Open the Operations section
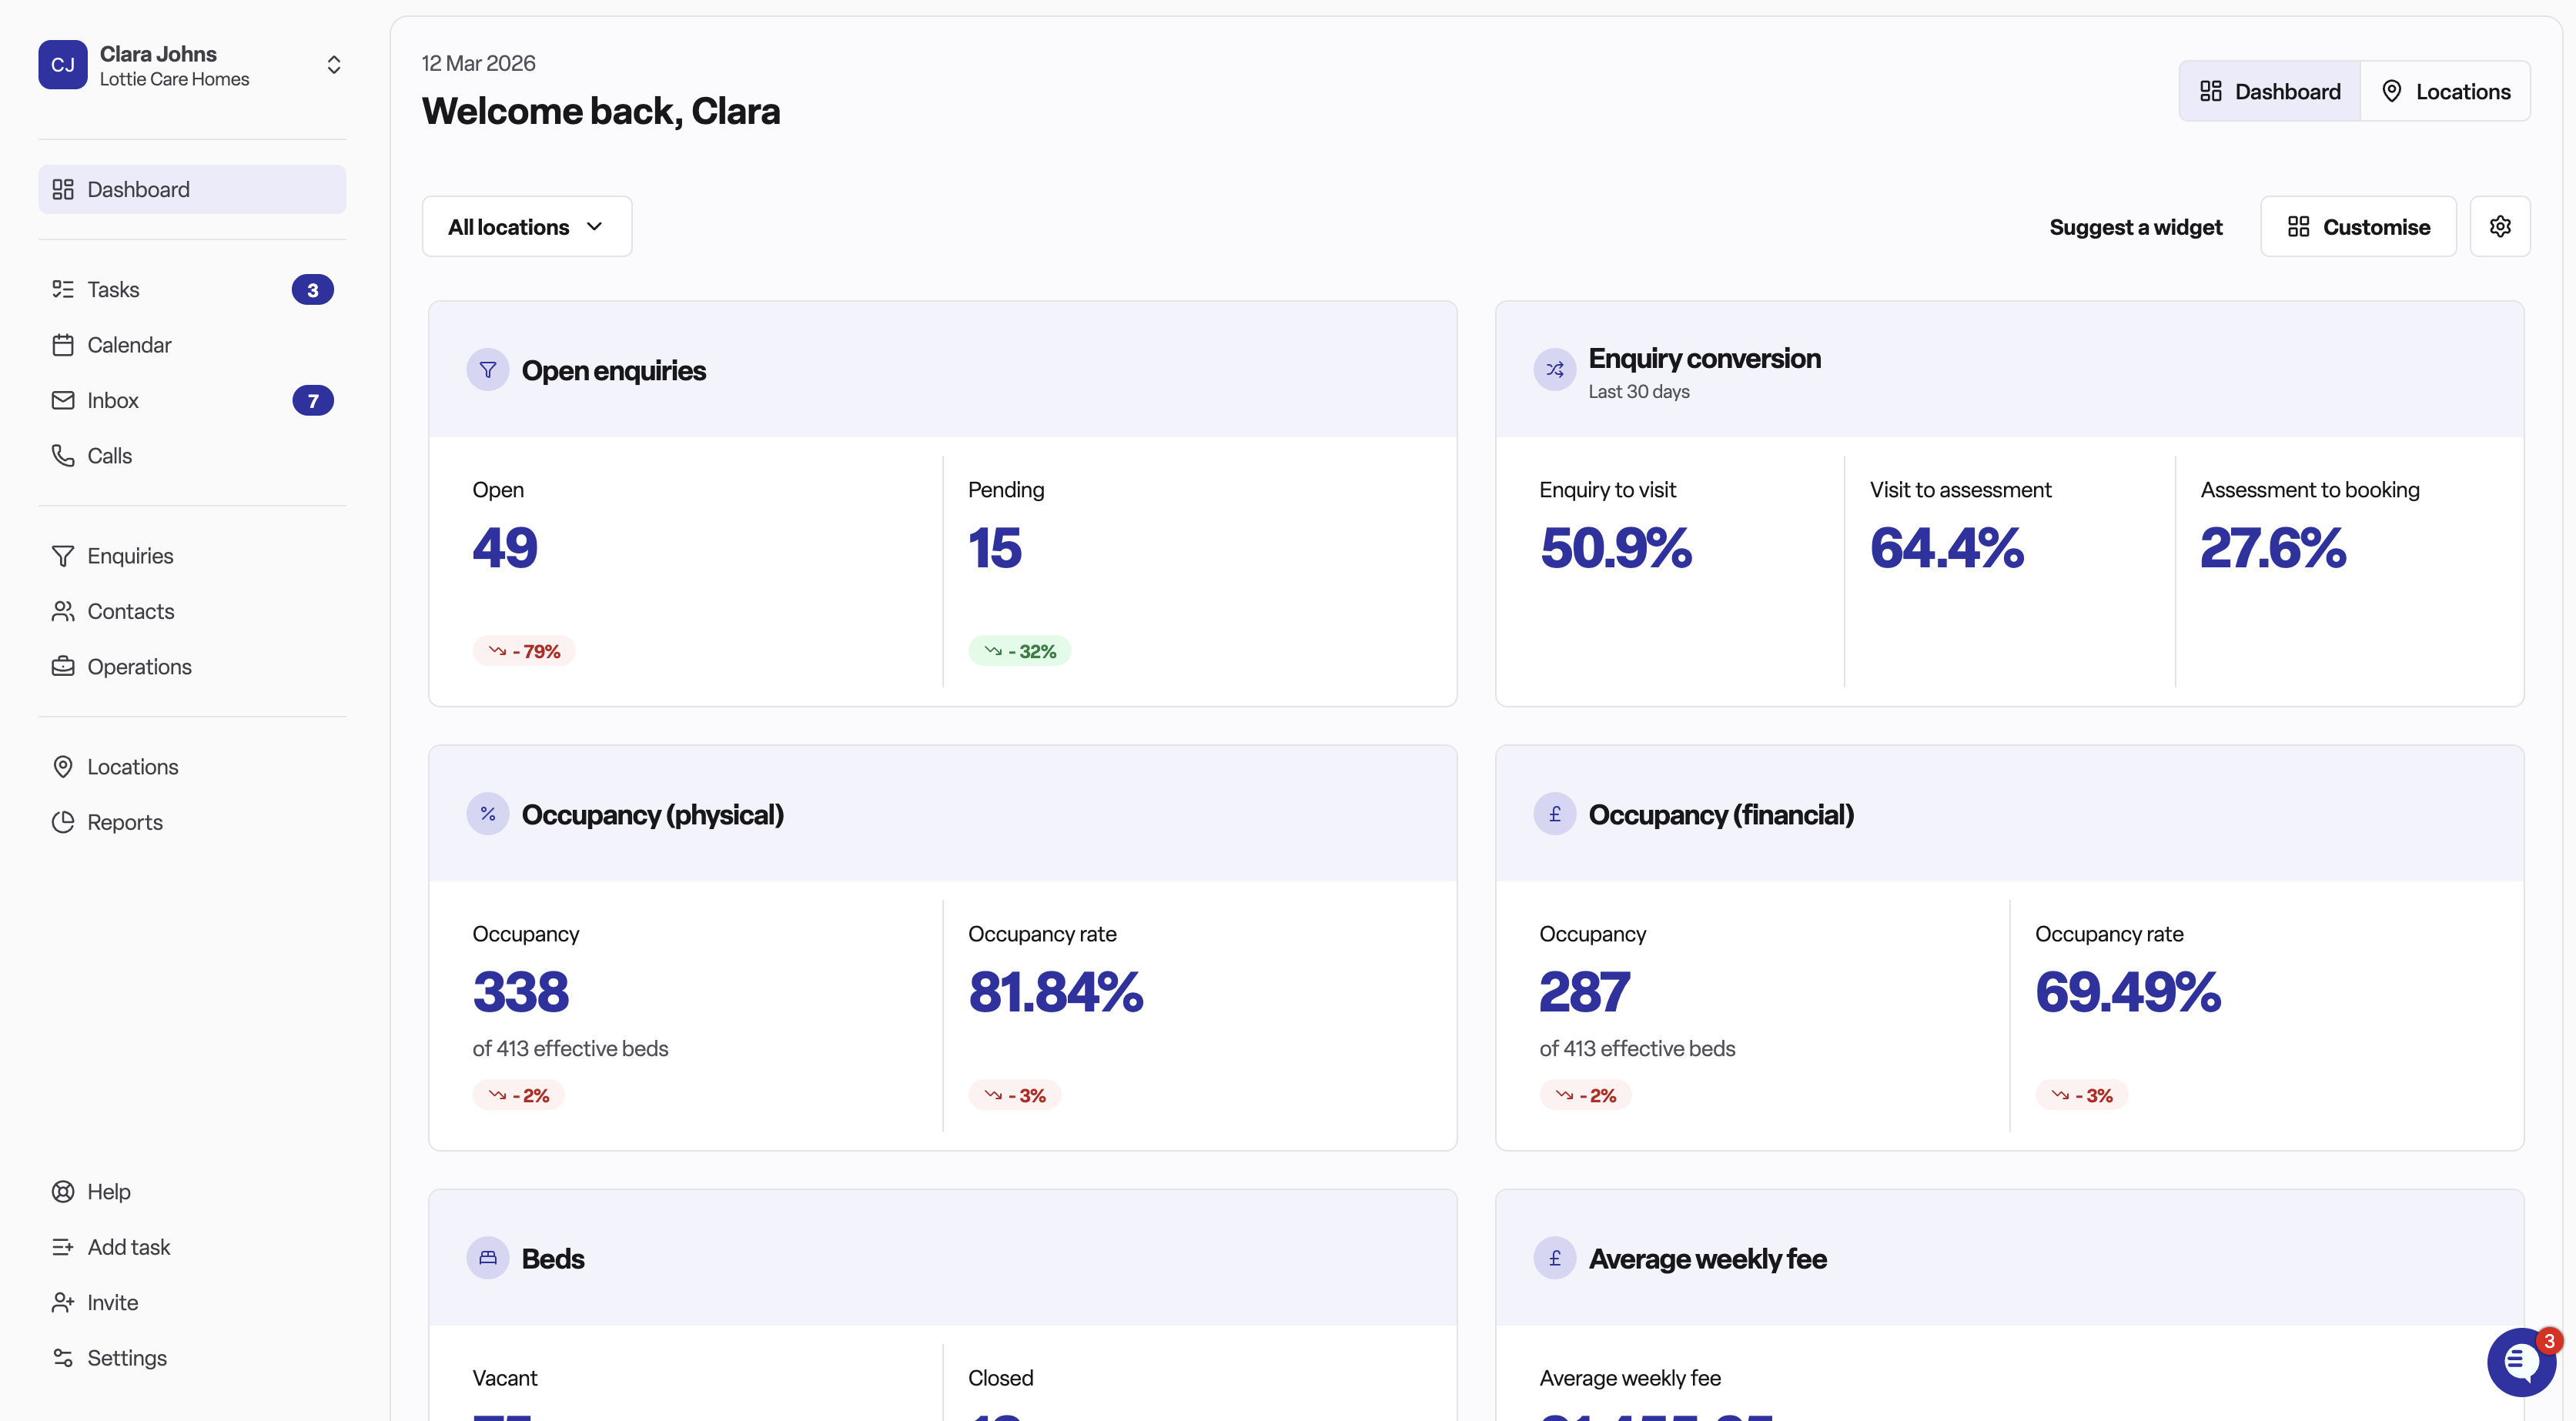Screen dimensions: 2576x1421 (x=192, y=667)
